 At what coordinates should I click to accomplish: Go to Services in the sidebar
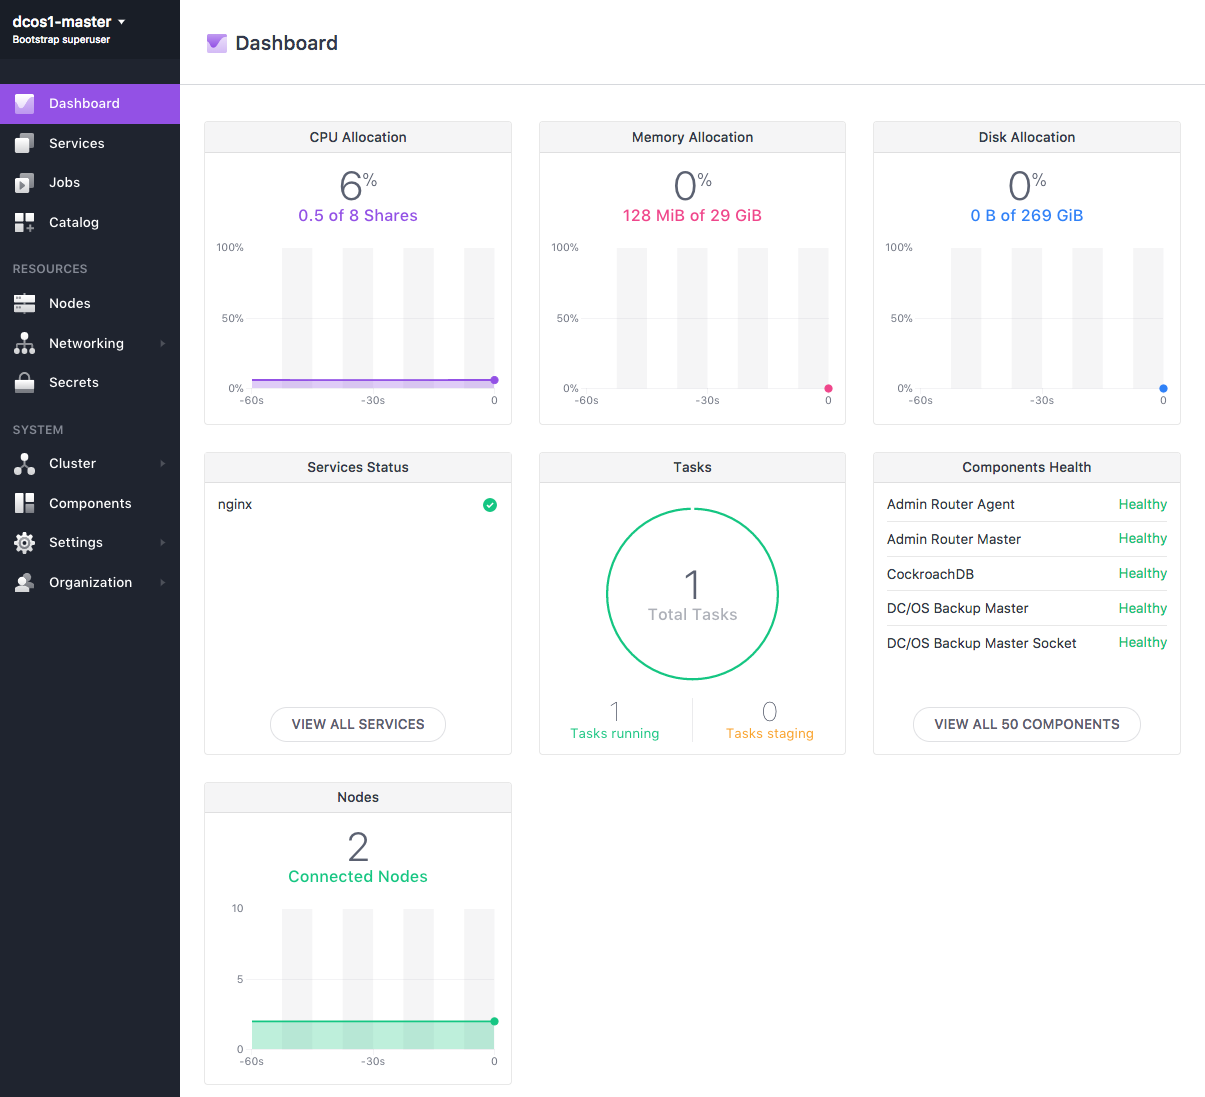point(90,143)
